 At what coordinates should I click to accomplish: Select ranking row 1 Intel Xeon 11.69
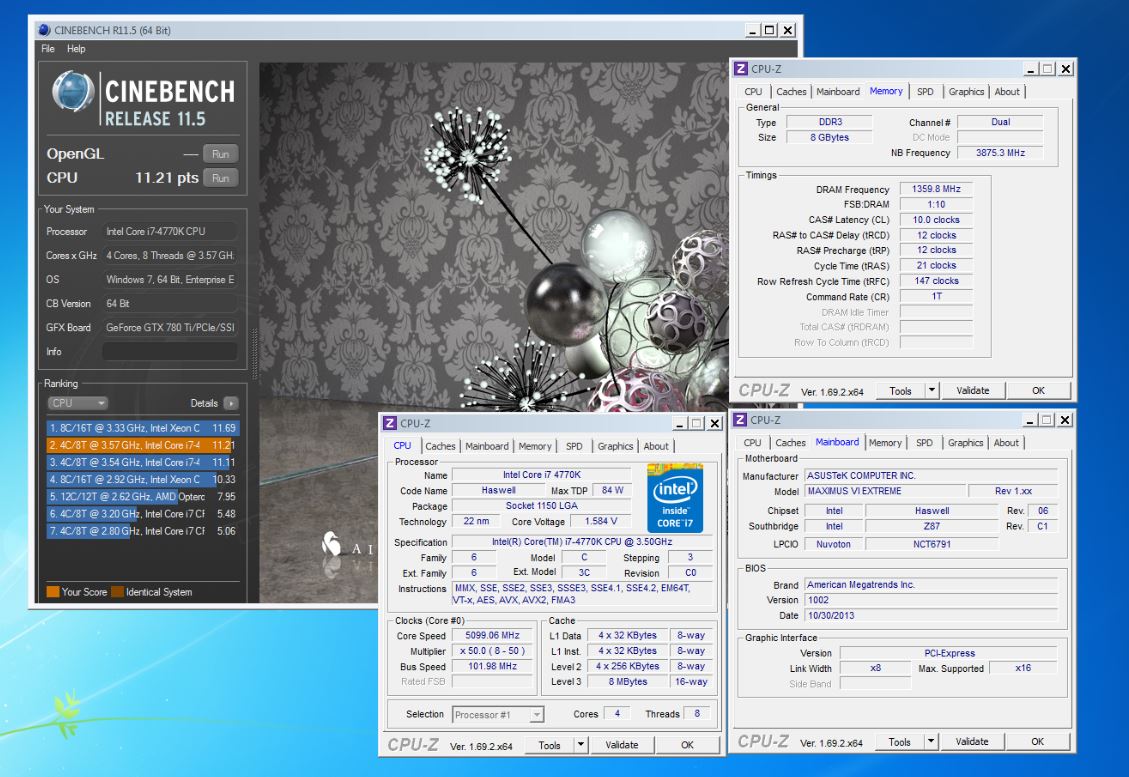(x=143, y=428)
